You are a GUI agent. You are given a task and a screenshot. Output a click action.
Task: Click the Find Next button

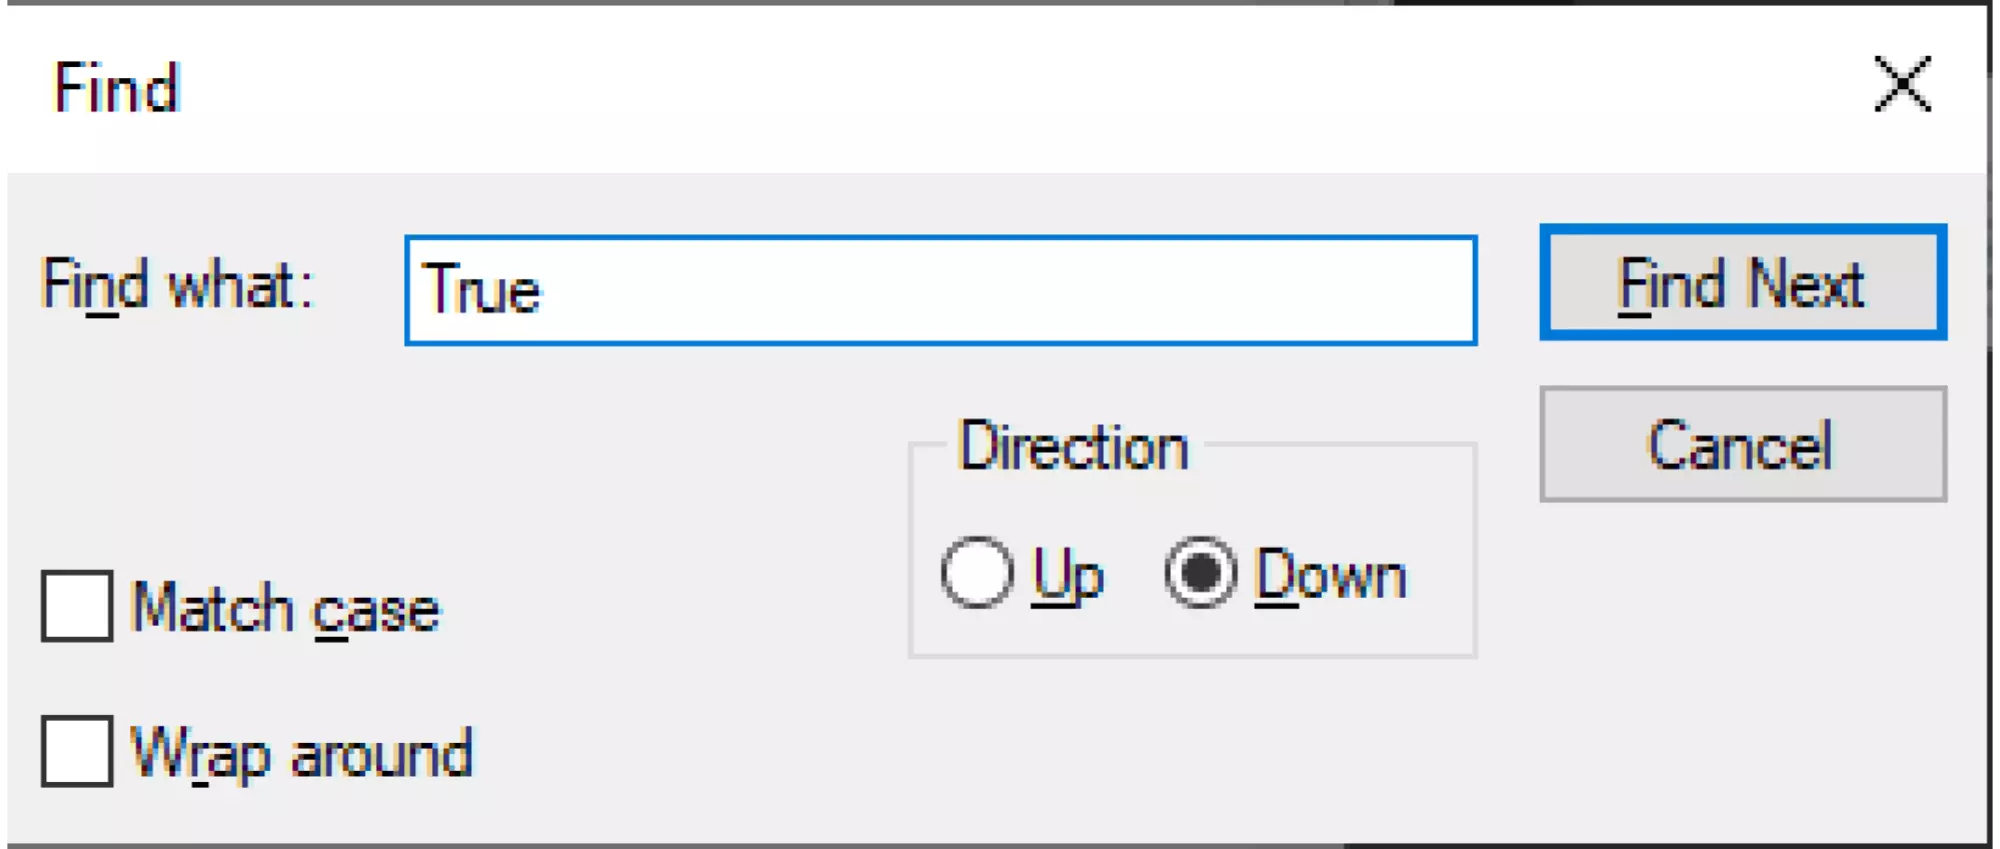coord(1742,283)
